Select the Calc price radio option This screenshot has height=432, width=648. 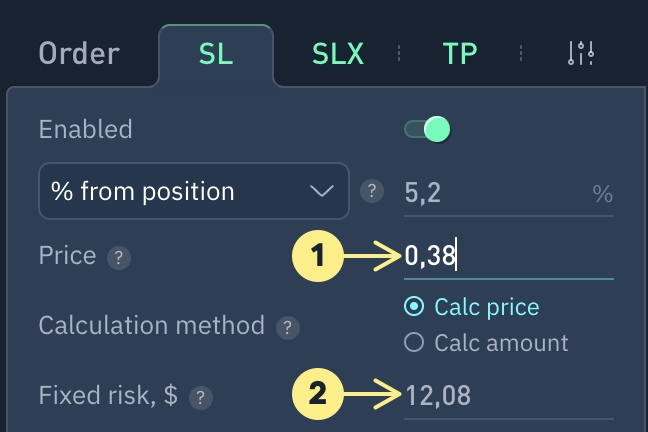click(x=414, y=307)
